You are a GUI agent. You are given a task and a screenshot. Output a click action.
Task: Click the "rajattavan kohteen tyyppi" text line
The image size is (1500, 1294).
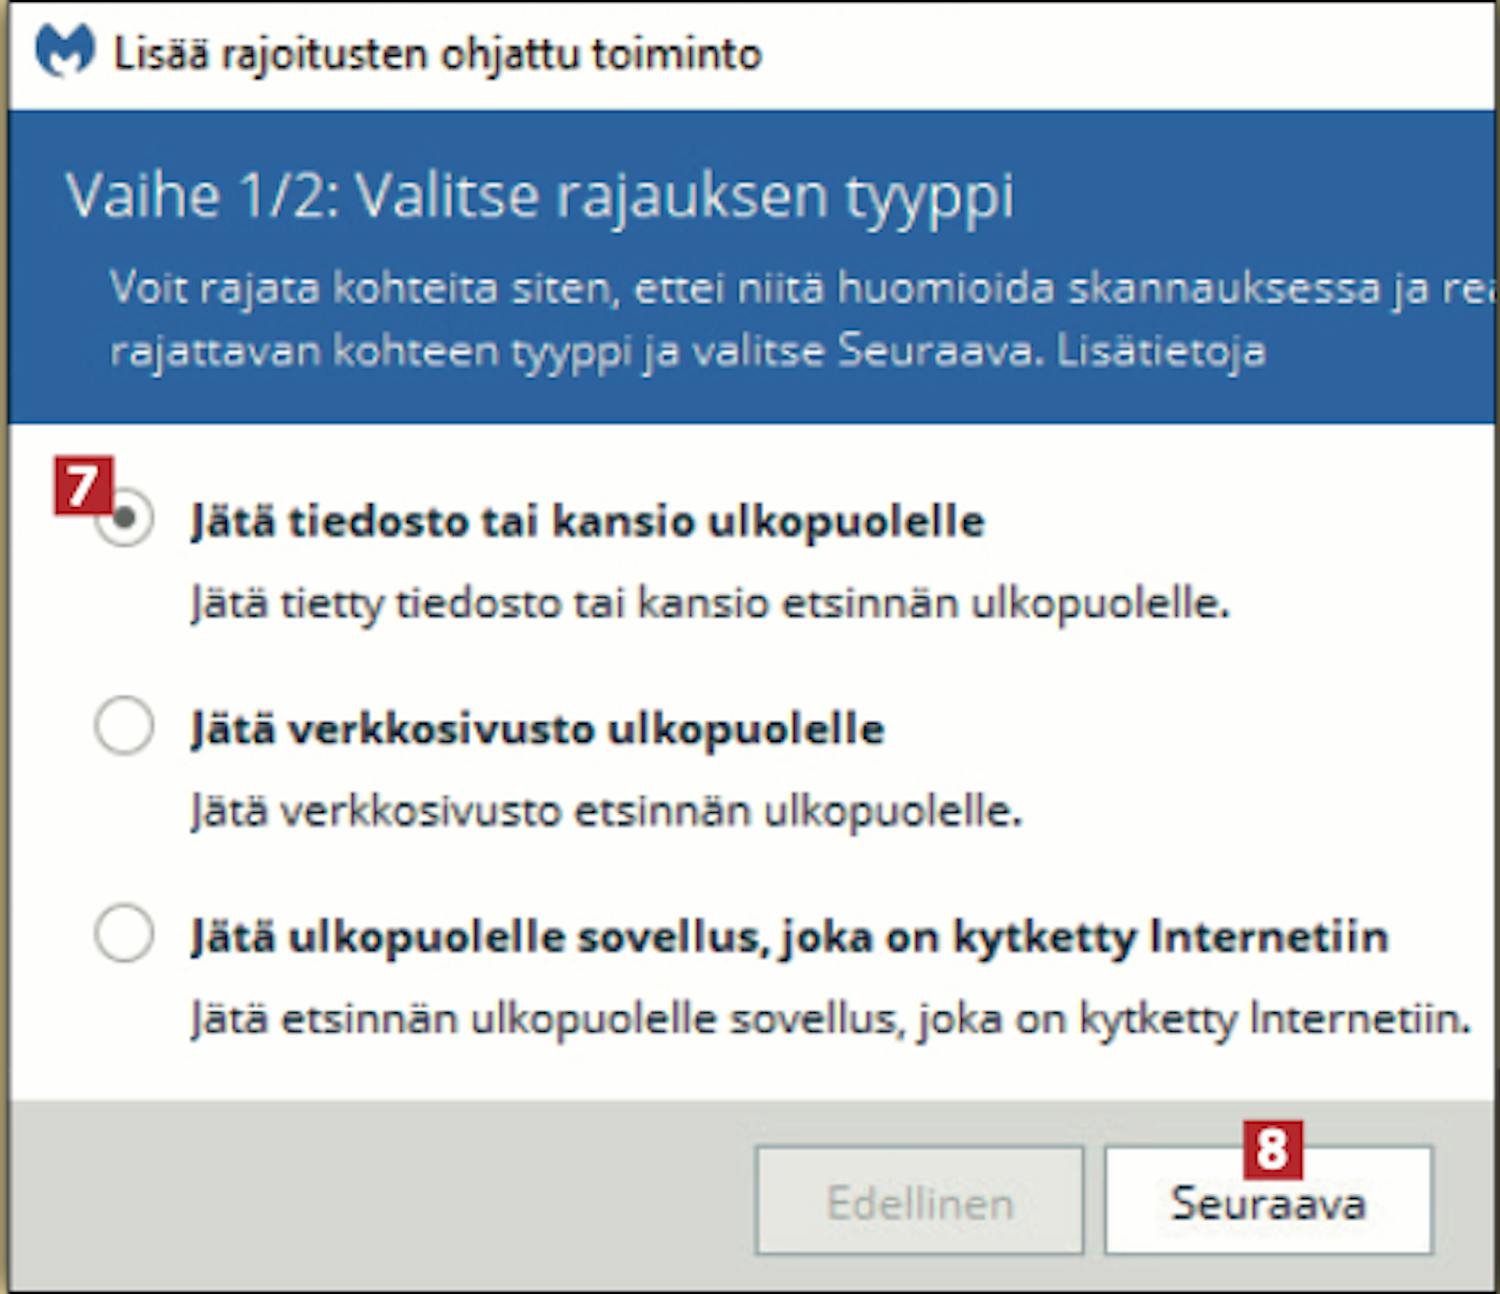687,351
